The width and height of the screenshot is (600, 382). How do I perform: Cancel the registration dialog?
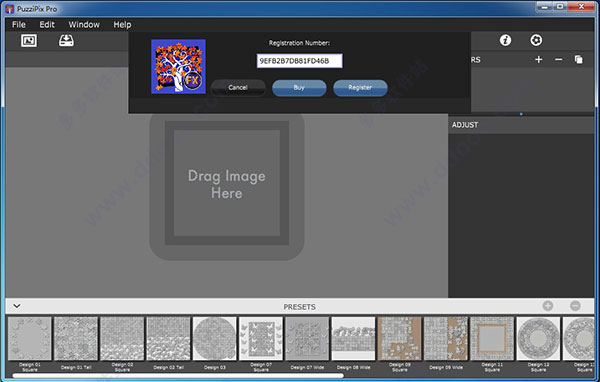pos(238,88)
